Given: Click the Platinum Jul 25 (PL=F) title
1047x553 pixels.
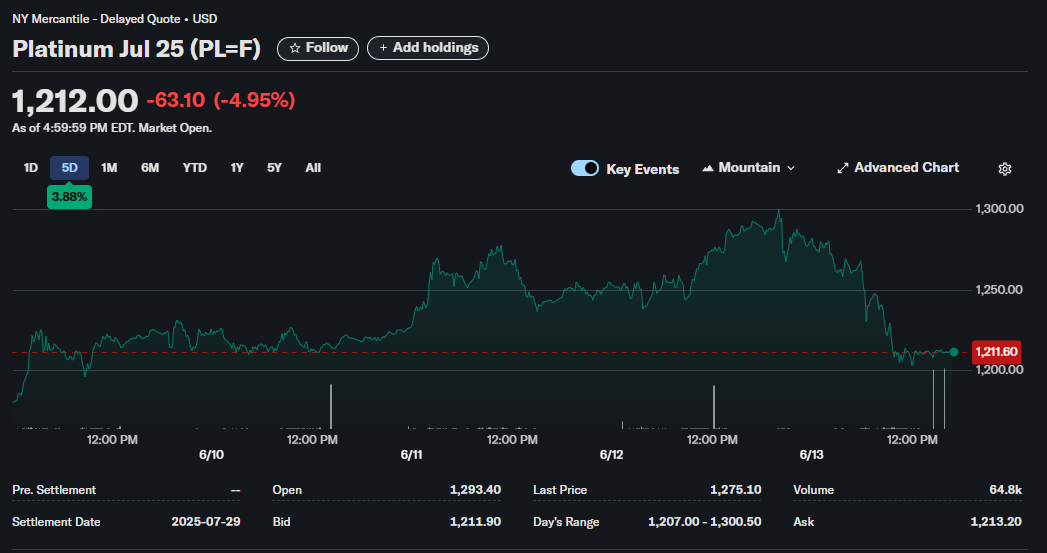Looking at the screenshot, I should pos(136,49).
